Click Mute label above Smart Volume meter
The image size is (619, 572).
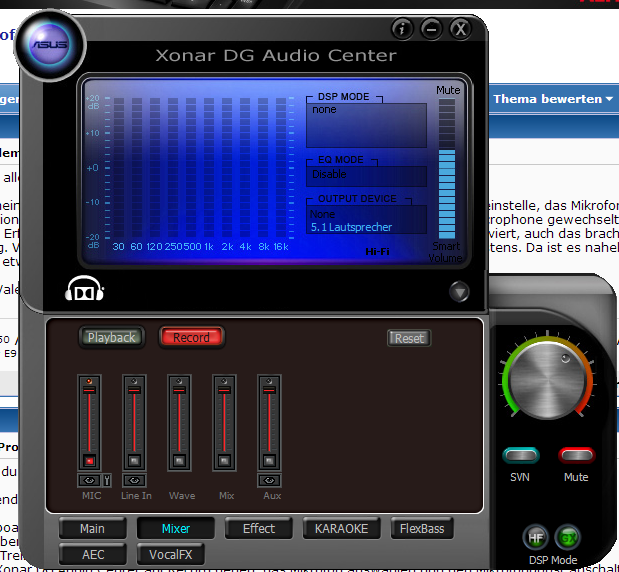(x=448, y=90)
